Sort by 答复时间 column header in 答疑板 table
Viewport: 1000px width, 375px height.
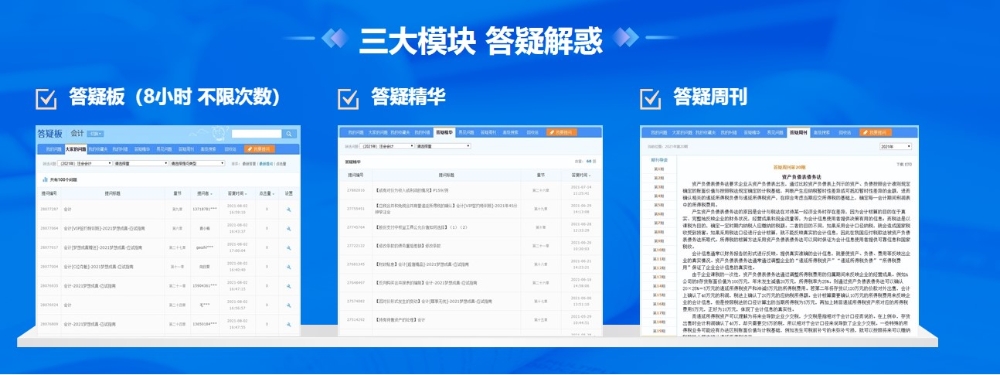click(x=237, y=194)
